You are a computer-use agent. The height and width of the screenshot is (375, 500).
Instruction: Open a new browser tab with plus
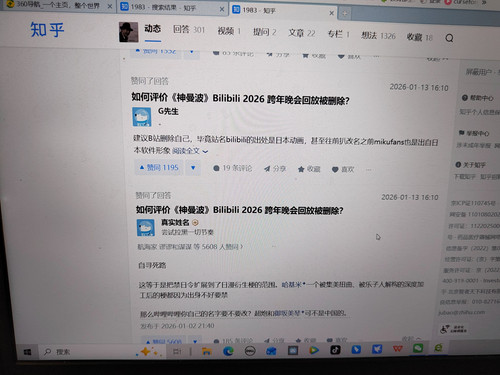(345, 13)
